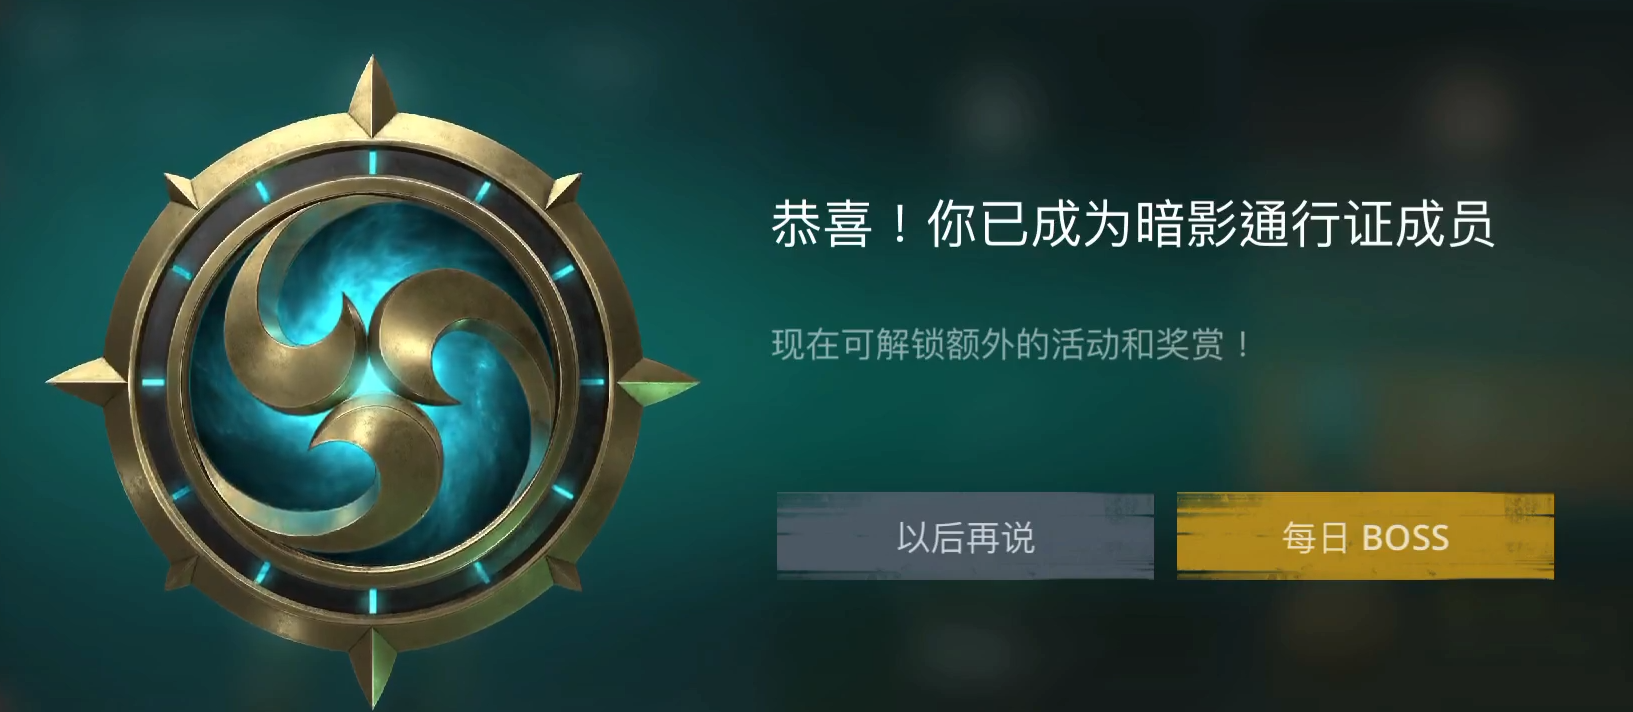Click the word BOSS on yellow button
The height and width of the screenshot is (712, 1633).
pyautogui.click(x=1405, y=538)
